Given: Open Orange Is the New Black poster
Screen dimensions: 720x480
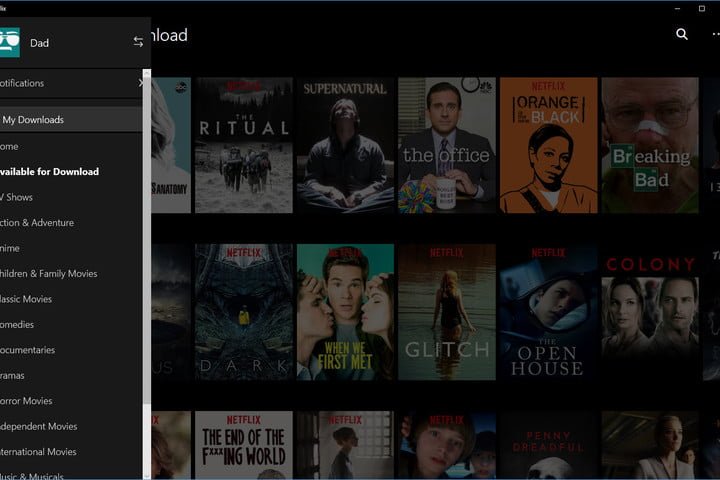Looking at the screenshot, I should tap(549, 145).
